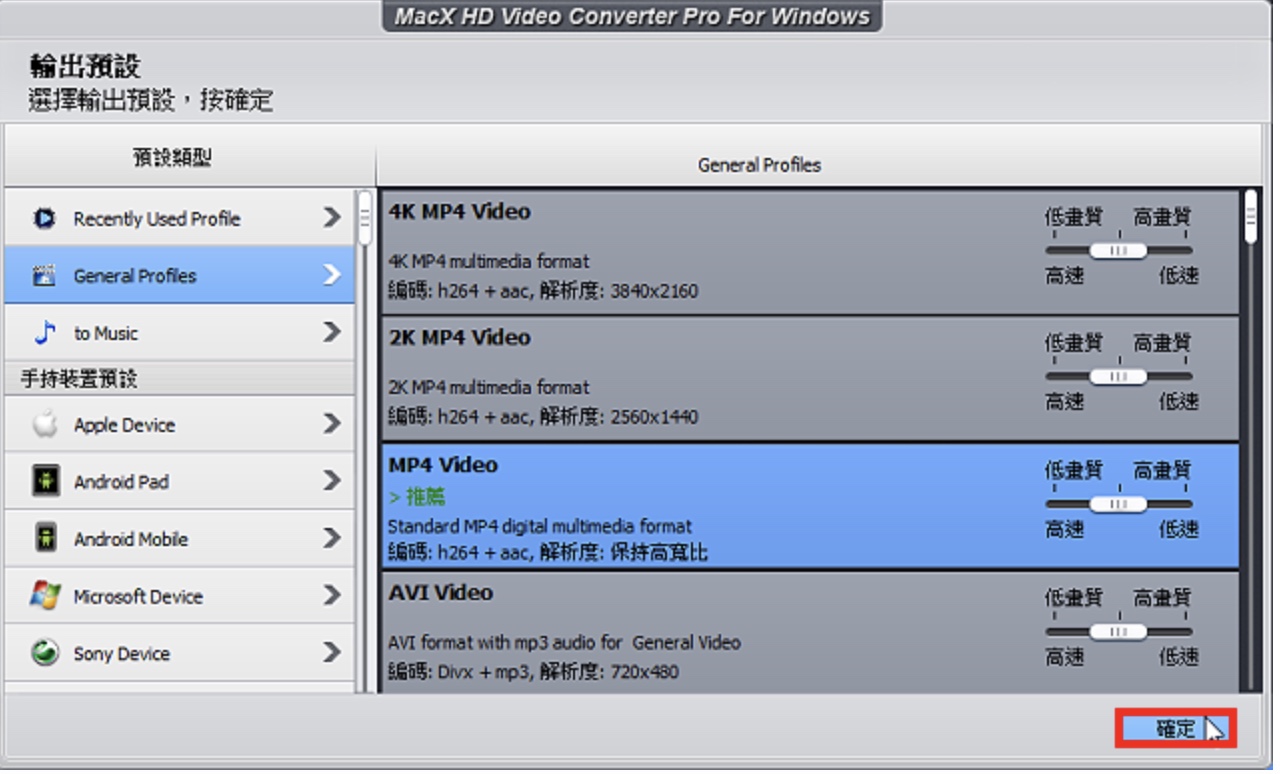The width and height of the screenshot is (1280, 774).
Task: Click the 預設類型 column header
Action: coord(172,159)
